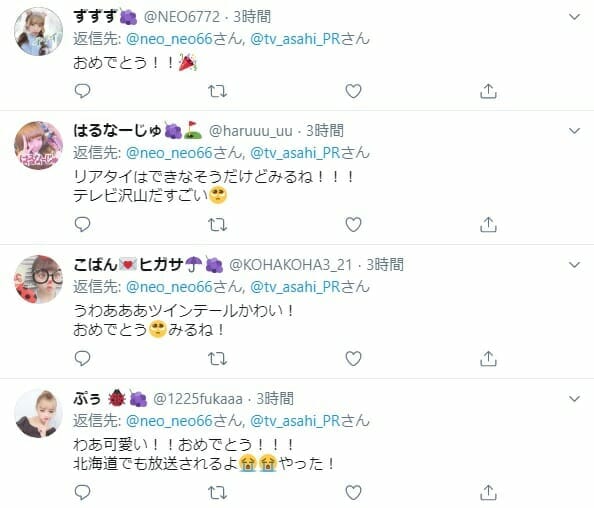Share the @1225fukaaa tweet
The image size is (594, 508).
[x=488, y=492]
